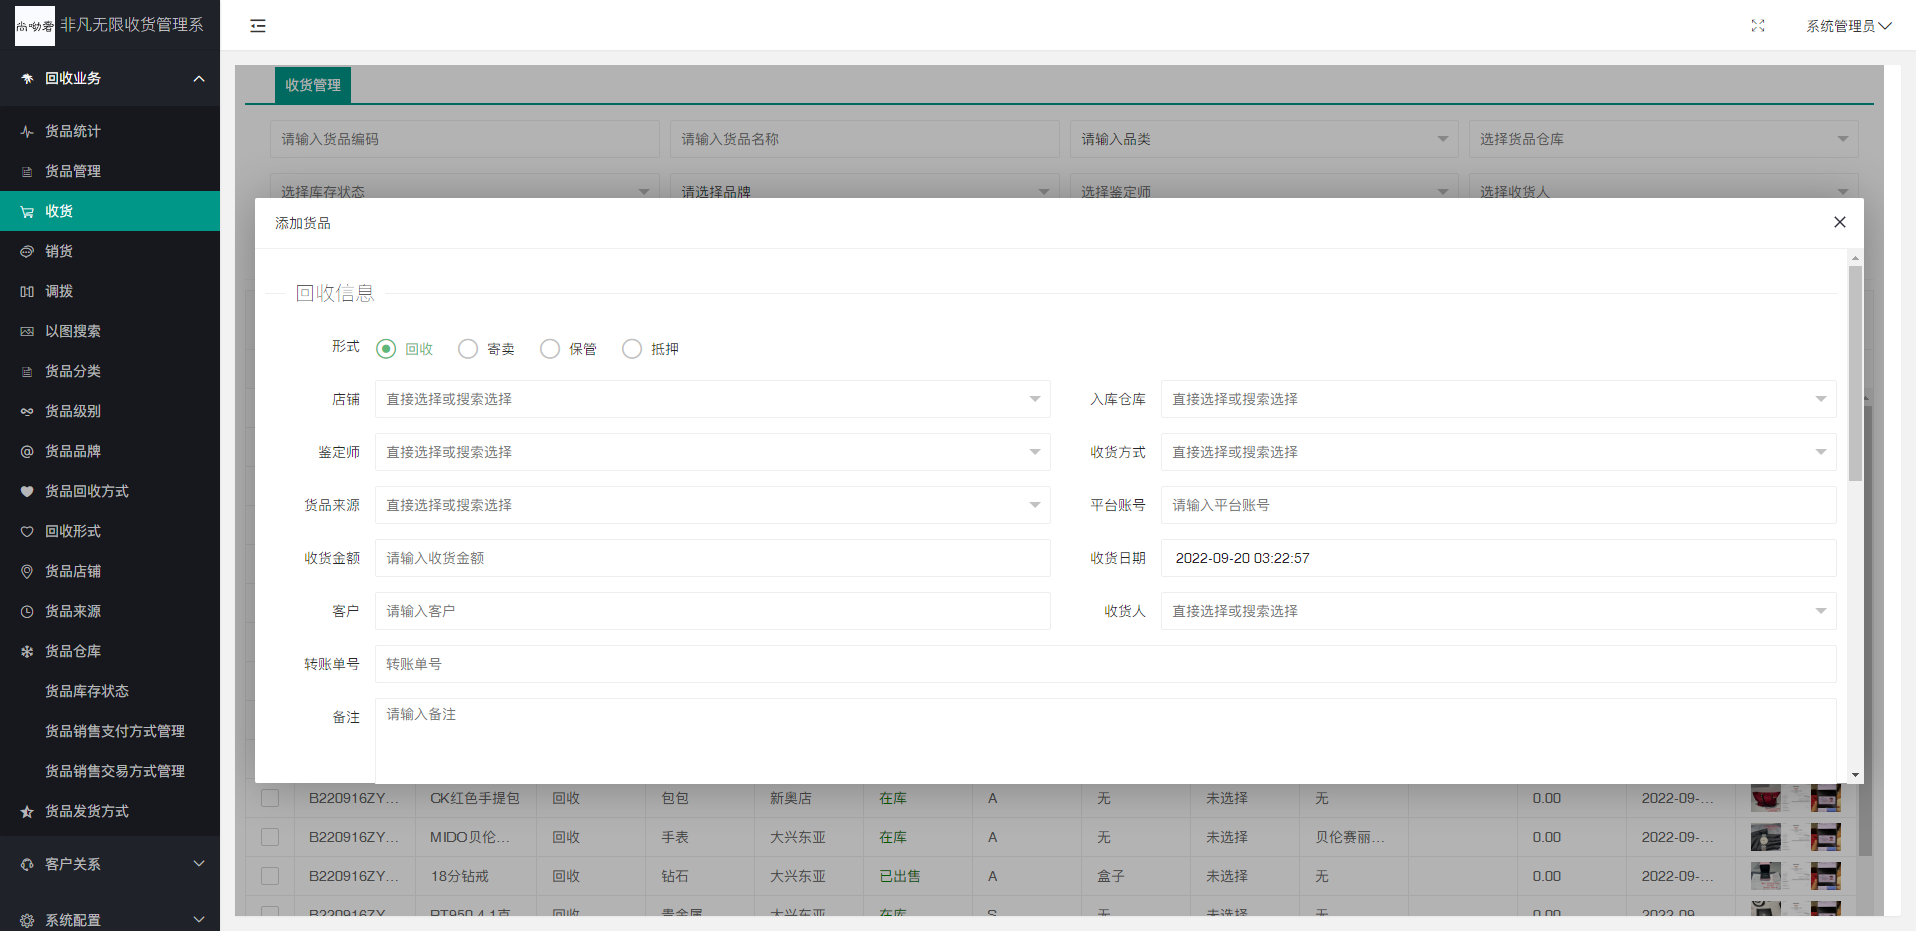The width and height of the screenshot is (1916, 931).
Task: Expand the 入库仓库 dropdown
Action: coord(1497,399)
